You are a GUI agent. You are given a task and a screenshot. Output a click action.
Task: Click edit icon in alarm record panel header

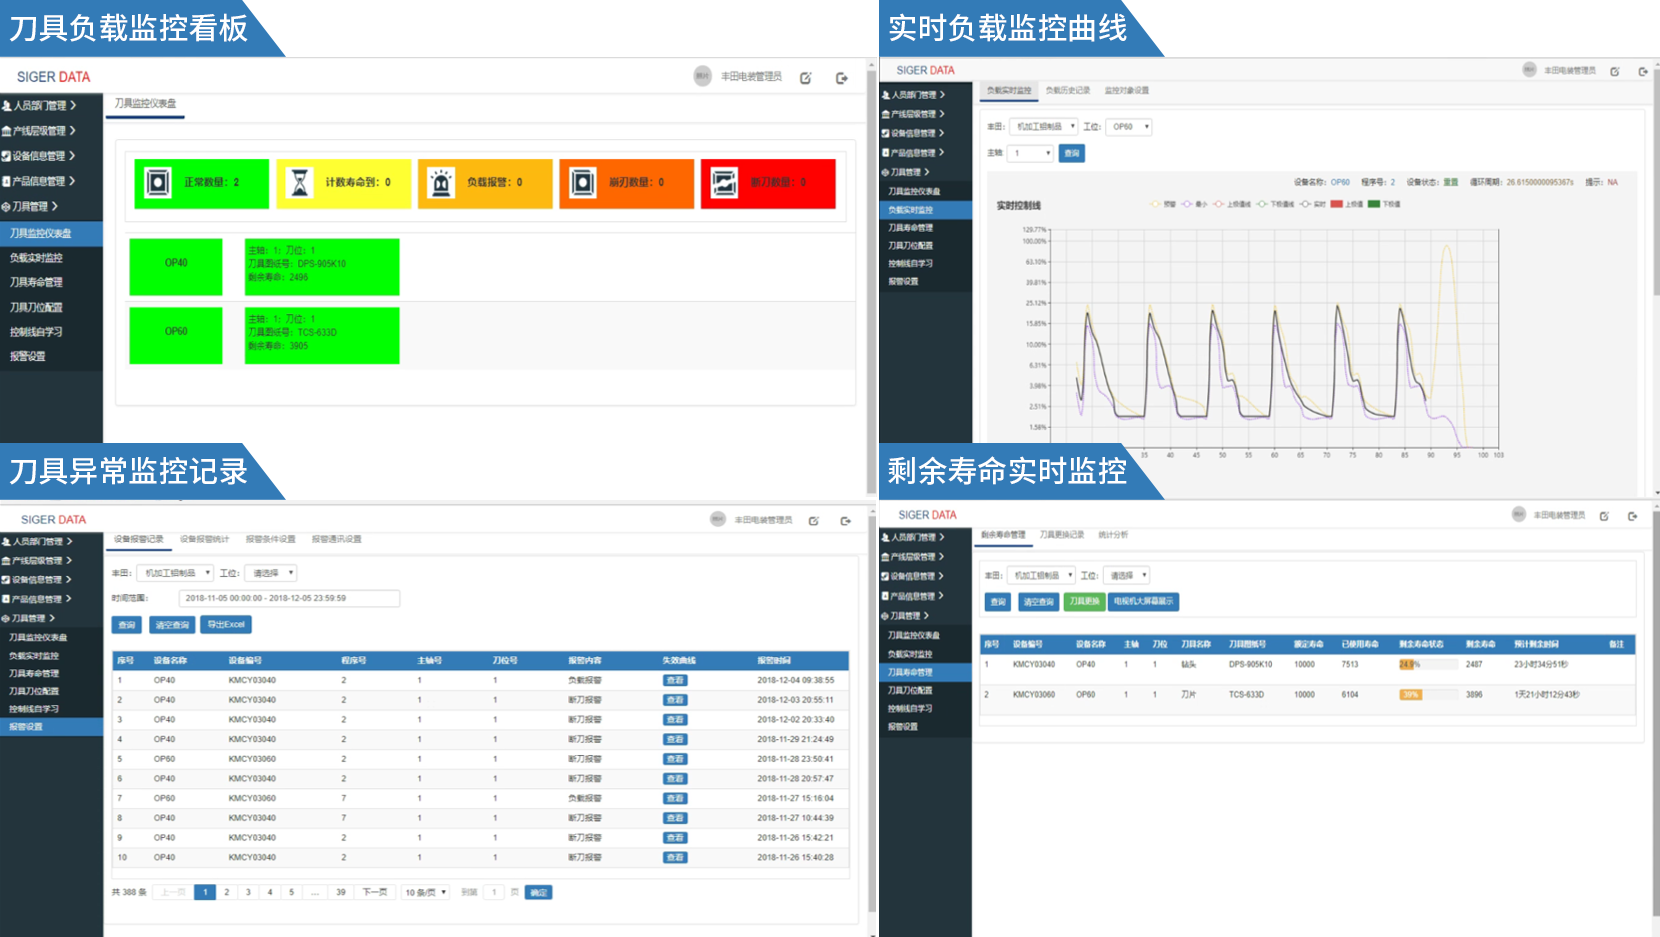click(x=814, y=521)
